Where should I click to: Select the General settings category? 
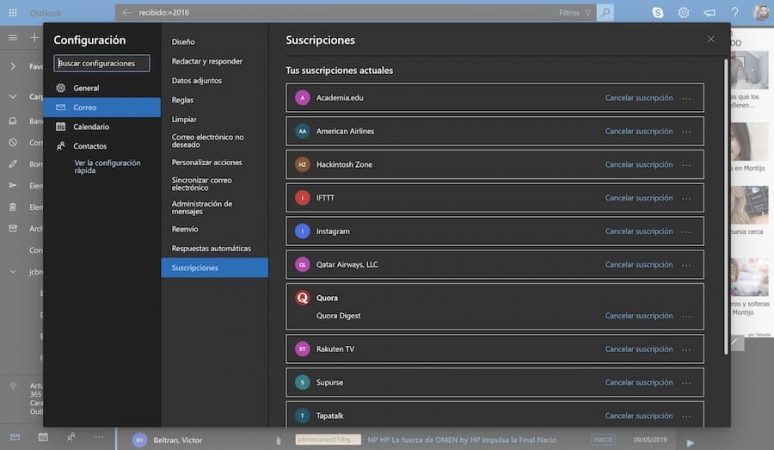(86, 88)
